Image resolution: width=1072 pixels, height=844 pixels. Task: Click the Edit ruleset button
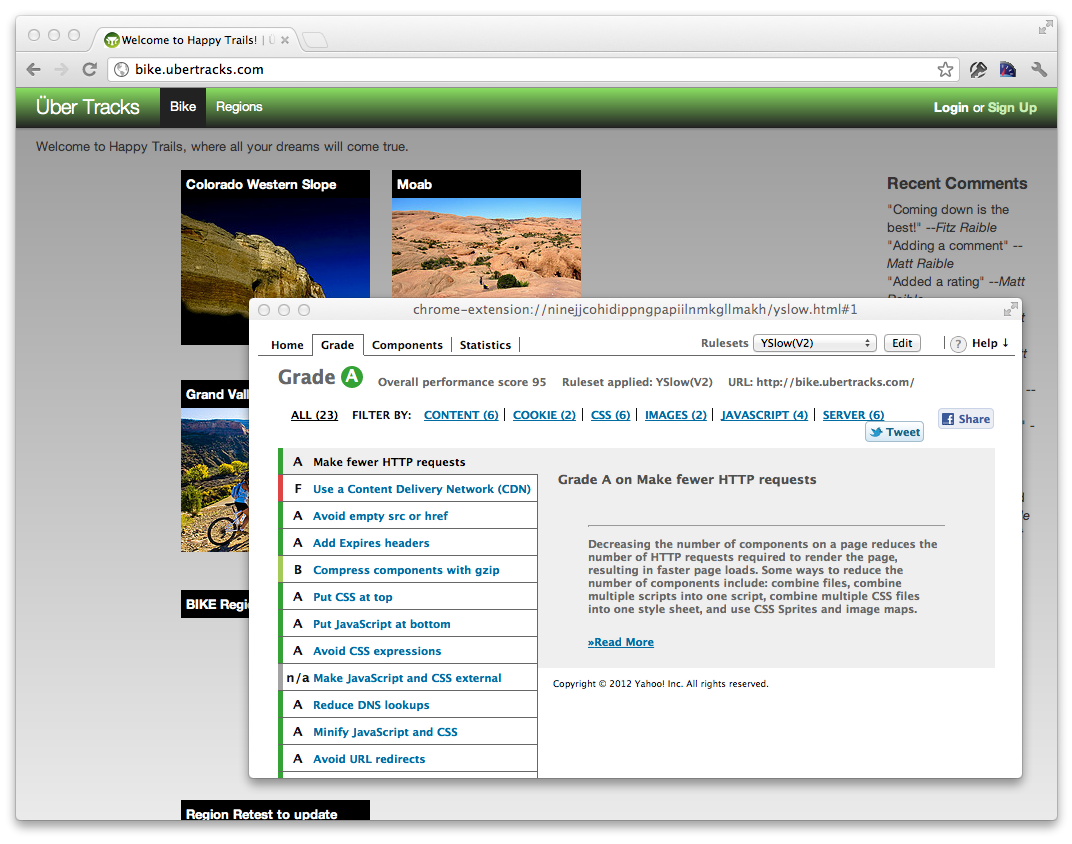(902, 343)
